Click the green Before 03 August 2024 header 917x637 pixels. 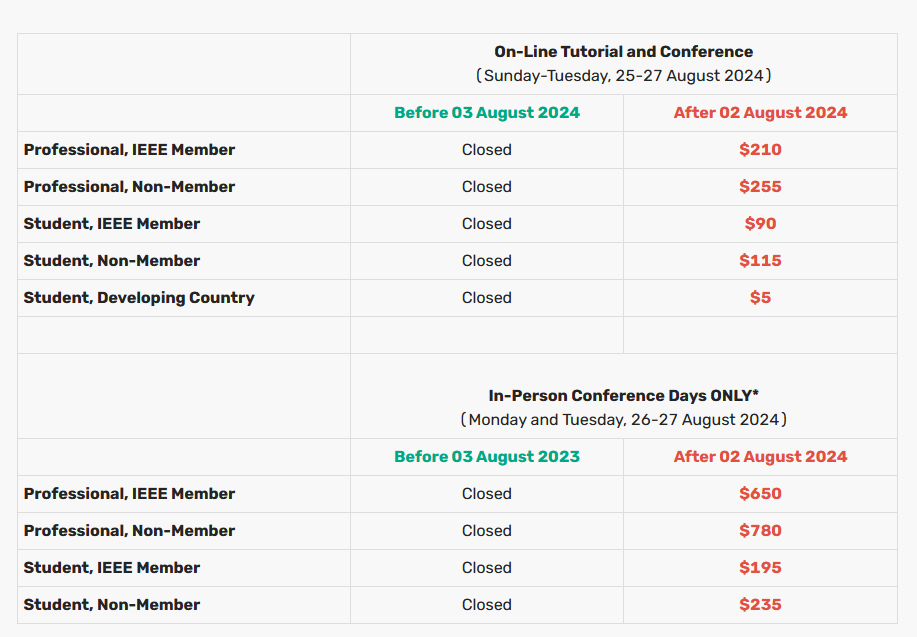tap(487, 112)
